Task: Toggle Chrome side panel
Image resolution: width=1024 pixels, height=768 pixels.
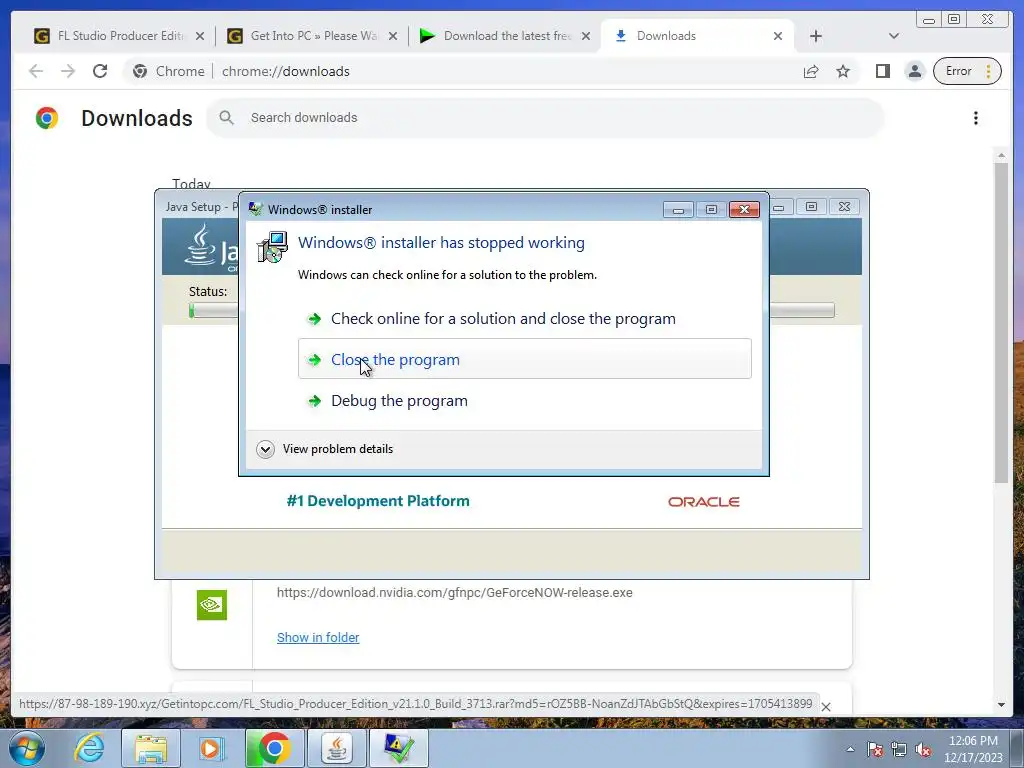Action: [x=883, y=71]
